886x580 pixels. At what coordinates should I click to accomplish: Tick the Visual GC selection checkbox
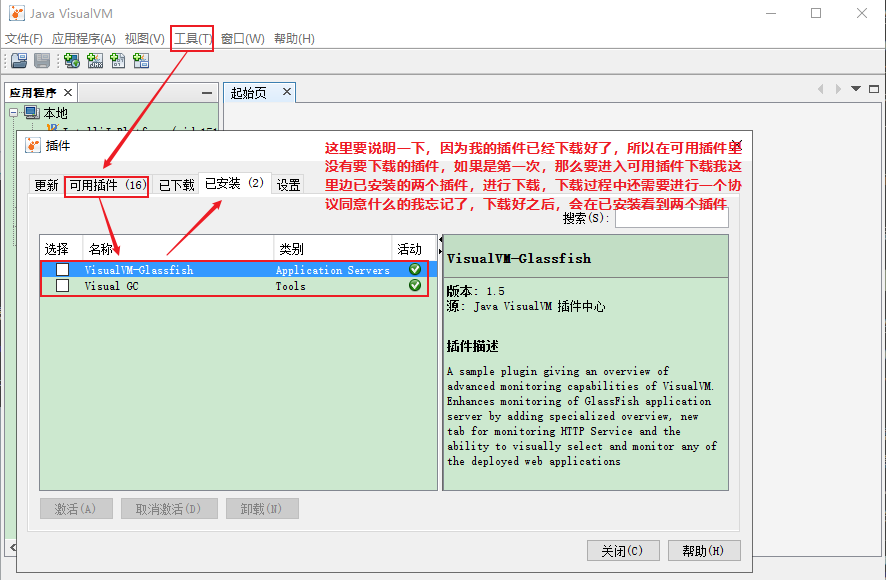click(63, 285)
